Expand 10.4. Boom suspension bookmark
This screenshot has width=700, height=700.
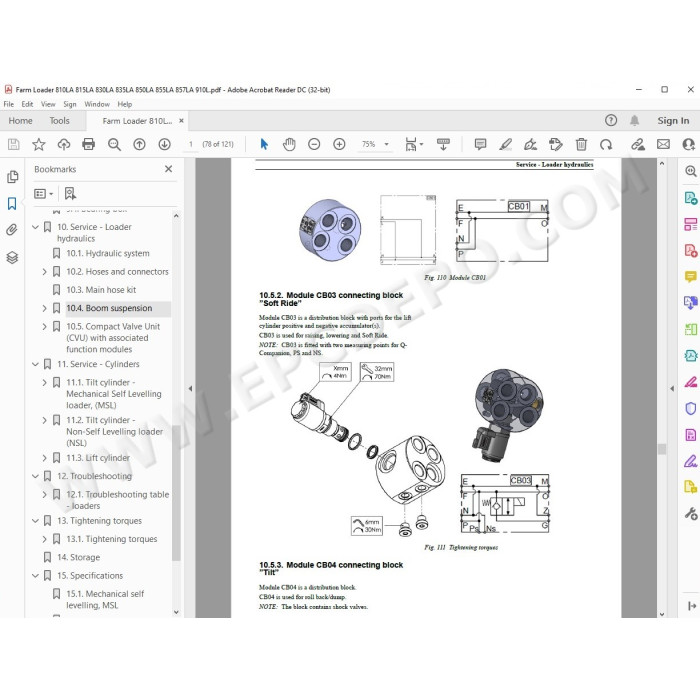tap(44, 308)
